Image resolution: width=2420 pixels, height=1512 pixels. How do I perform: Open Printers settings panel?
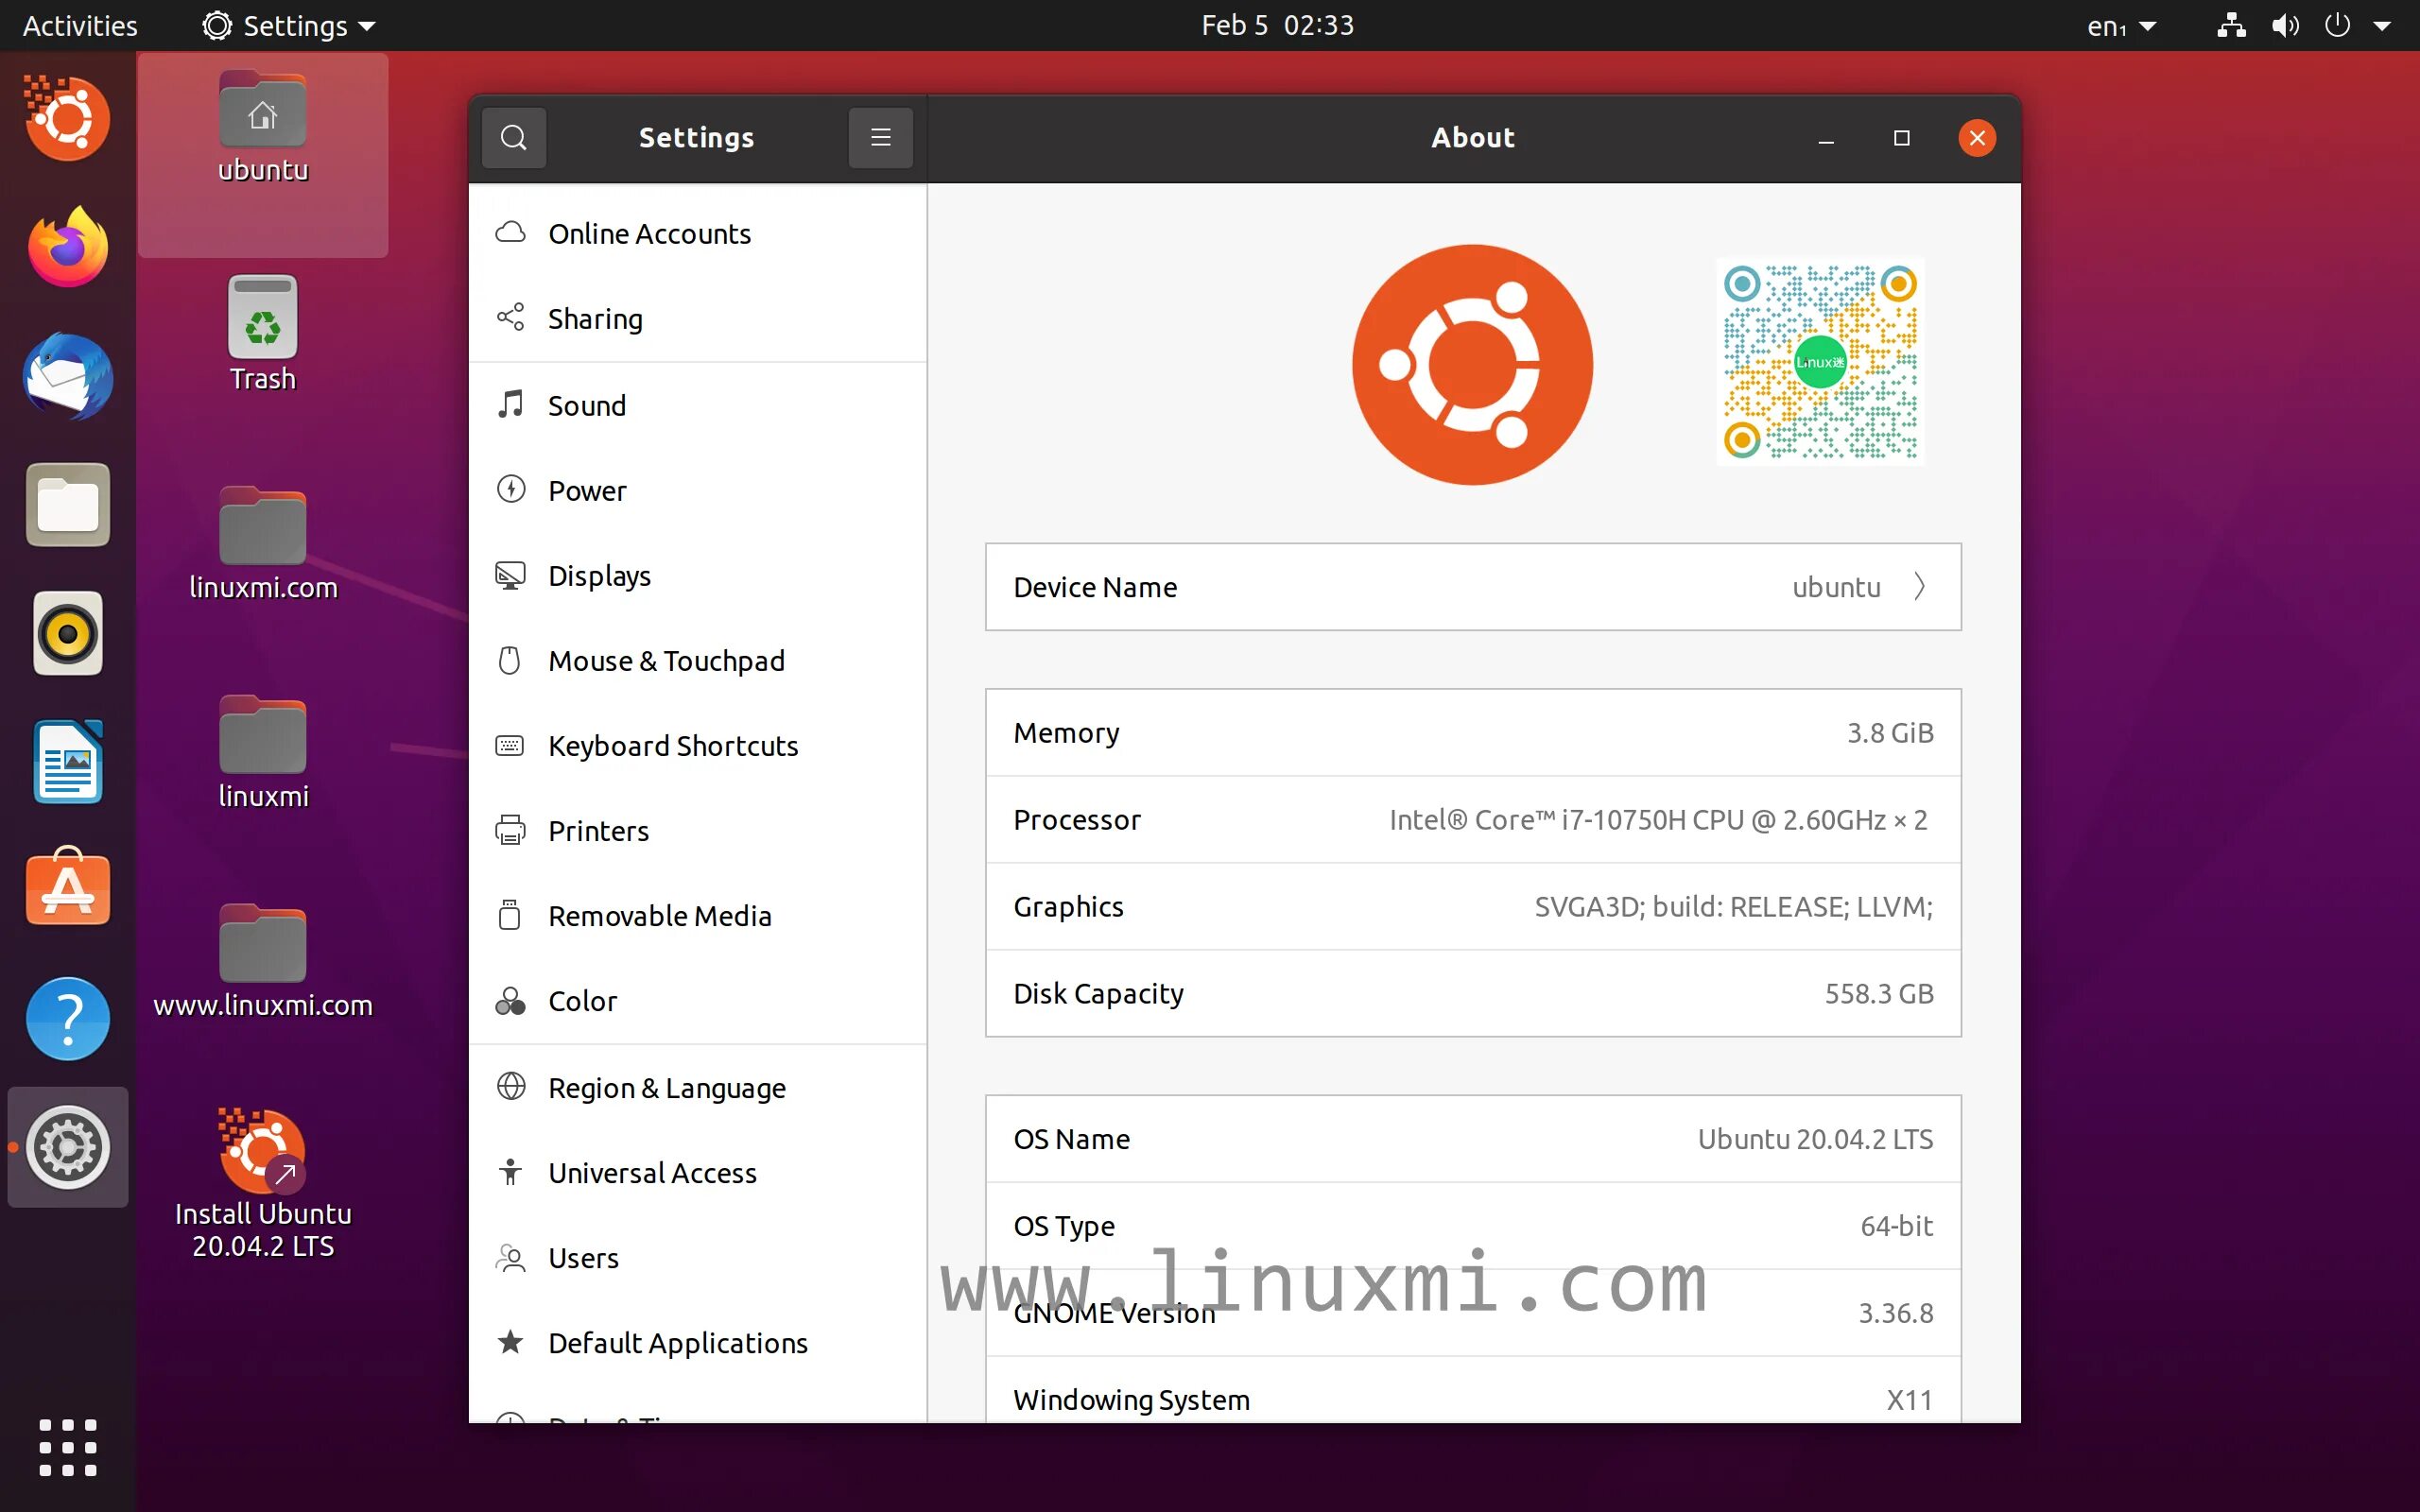(x=598, y=831)
